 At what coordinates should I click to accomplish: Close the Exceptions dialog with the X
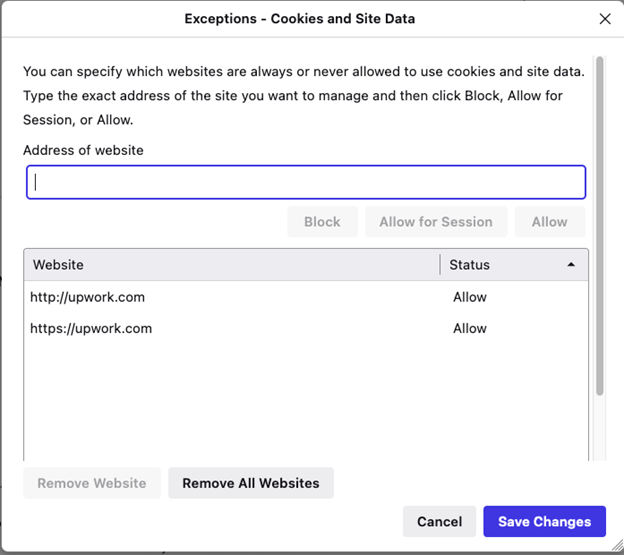tap(604, 19)
